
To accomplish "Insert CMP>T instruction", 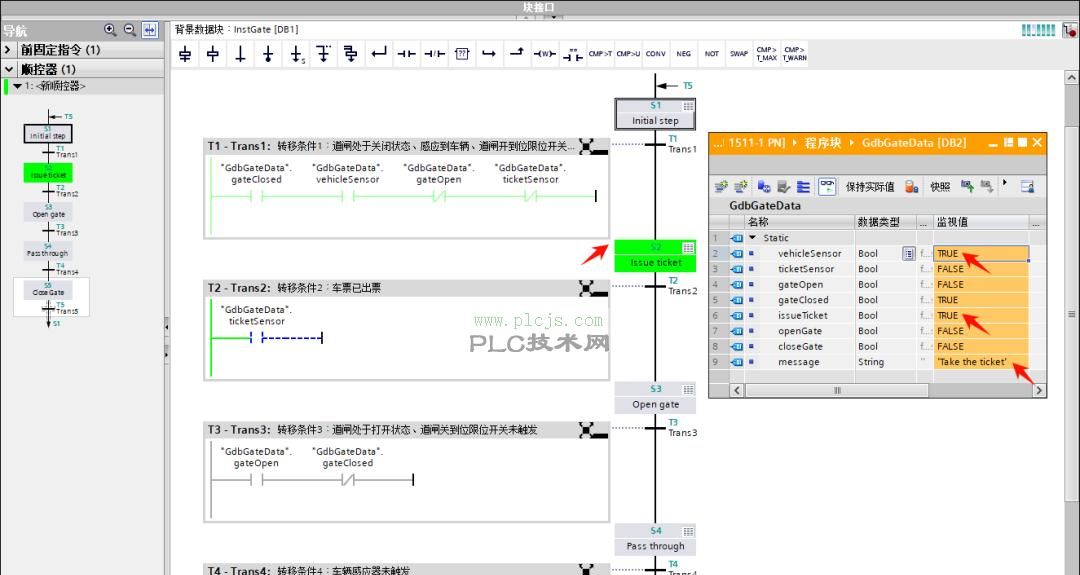I will point(600,54).
